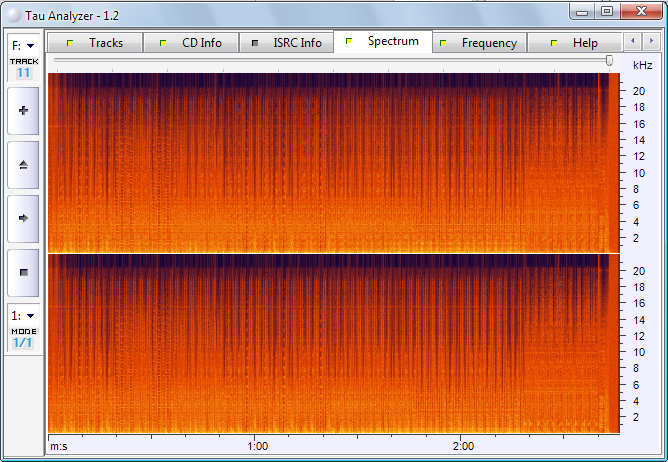Maximize the Tau Analyzer window
Viewport: 668px width, 462px height.
(607, 11)
